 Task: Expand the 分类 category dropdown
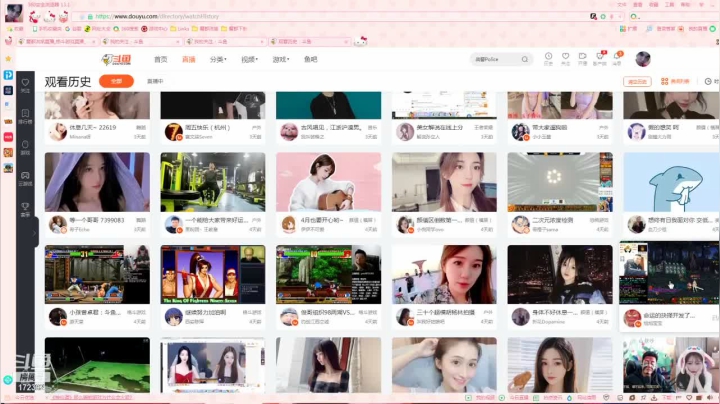click(218, 59)
